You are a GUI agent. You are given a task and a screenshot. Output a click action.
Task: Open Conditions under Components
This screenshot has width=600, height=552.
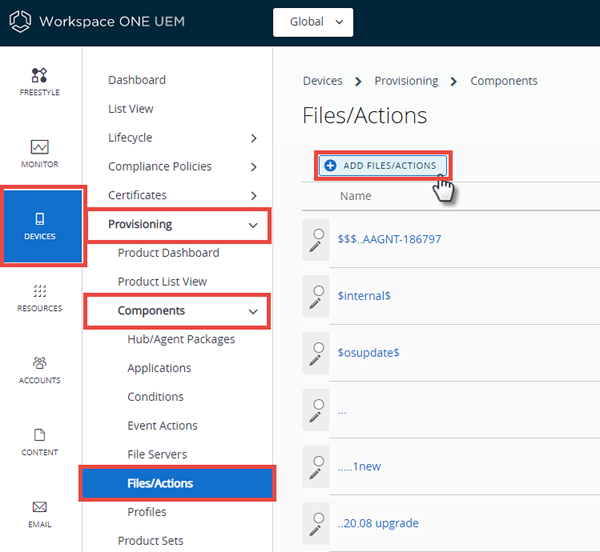pos(155,397)
